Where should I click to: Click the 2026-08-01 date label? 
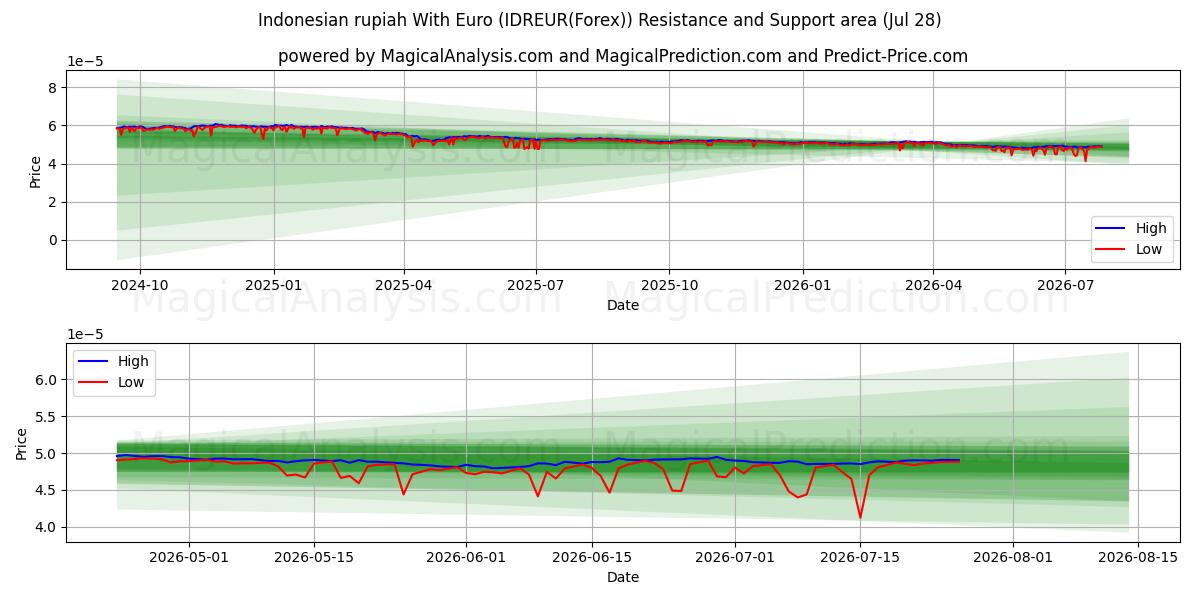coord(1012,559)
